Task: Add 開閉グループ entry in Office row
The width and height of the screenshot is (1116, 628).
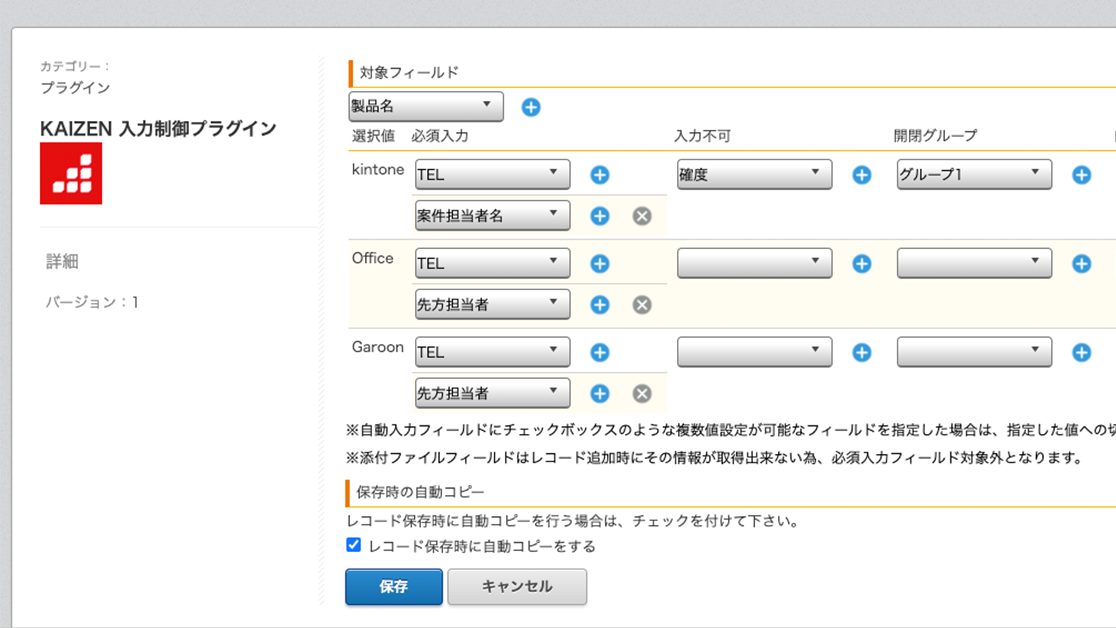Action: tap(1082, 263)
